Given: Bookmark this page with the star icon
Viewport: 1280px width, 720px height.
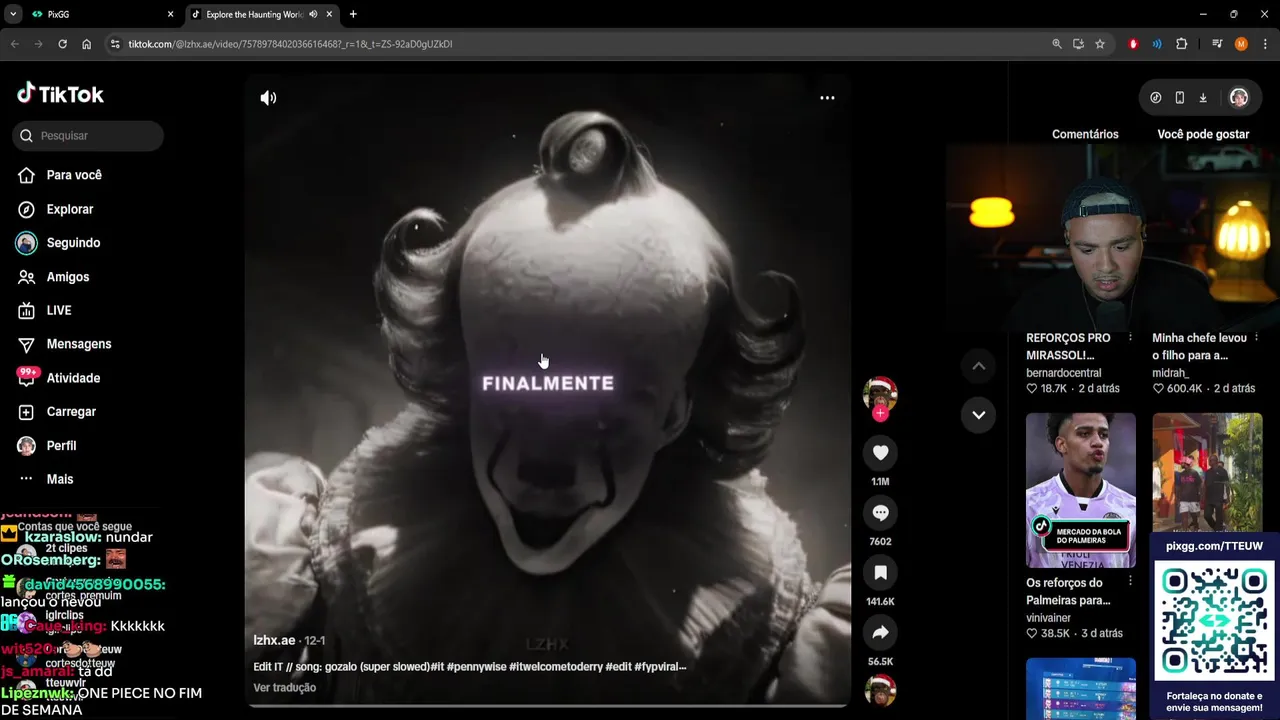Looking at the screenshot, I should 1100,44.
